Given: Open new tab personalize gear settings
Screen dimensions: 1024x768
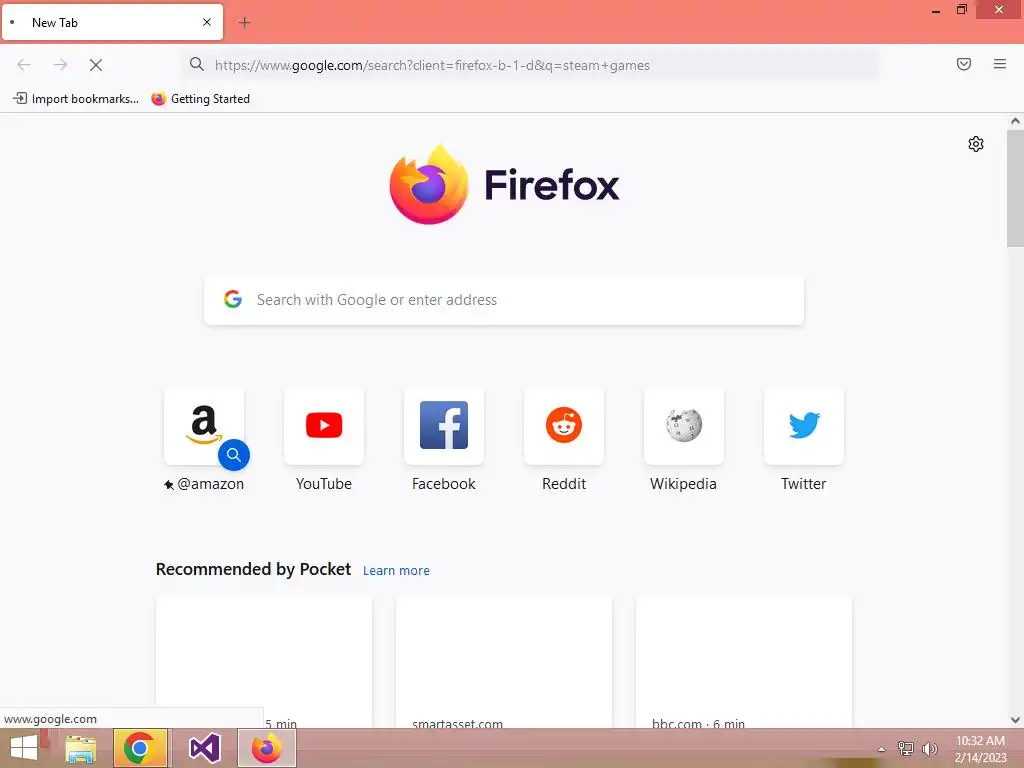Looking at the screenshot, I should click(975, 144).
